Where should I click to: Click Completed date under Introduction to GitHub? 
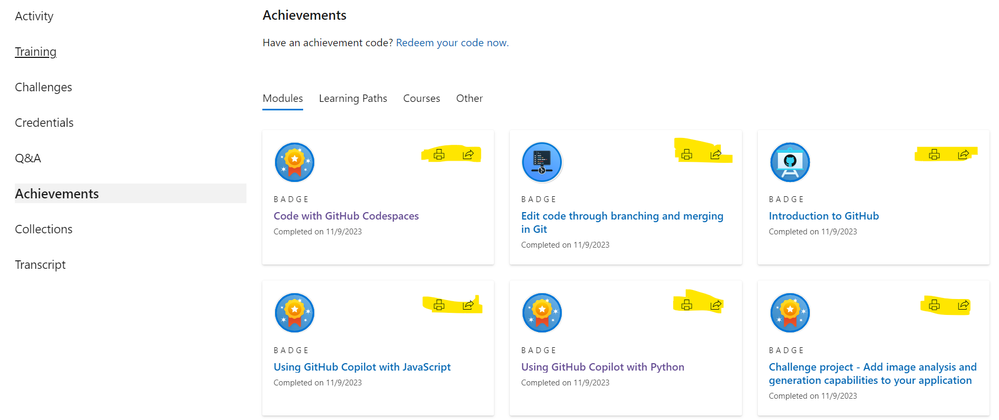pyautogui.click(x=813, y=232)
